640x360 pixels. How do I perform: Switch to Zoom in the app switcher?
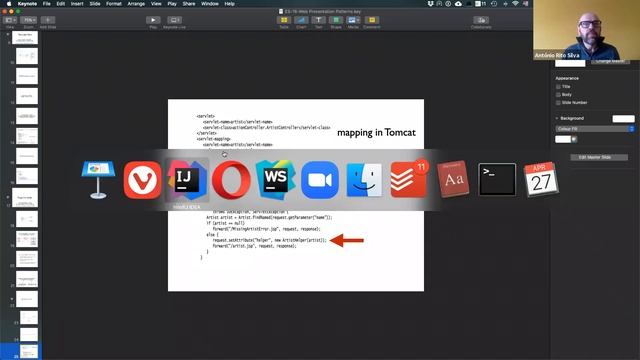pyautogui.click(x=320, y=180)
